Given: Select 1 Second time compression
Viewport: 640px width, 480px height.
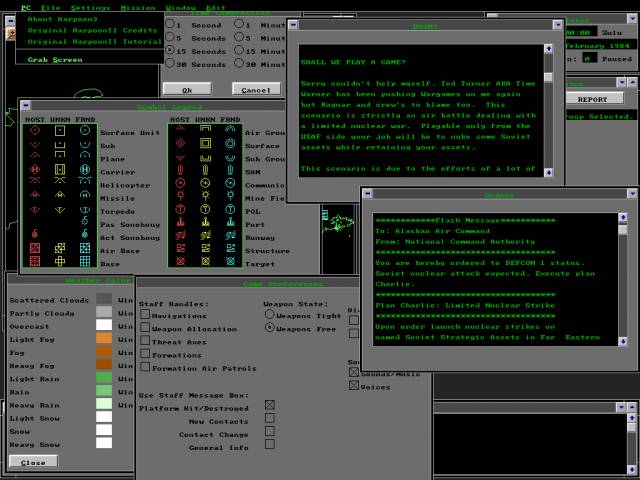Looking at the screenshot, I should click(170, 24).
